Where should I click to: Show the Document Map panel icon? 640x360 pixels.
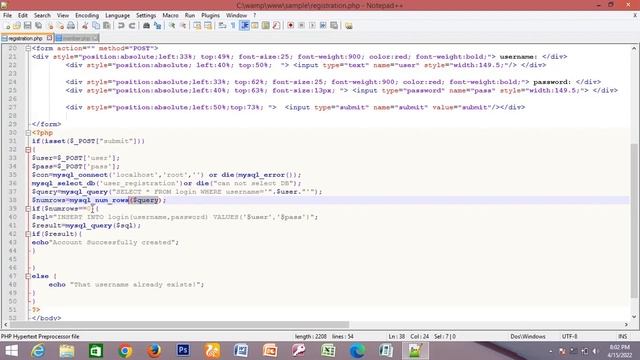pos(266,26)
